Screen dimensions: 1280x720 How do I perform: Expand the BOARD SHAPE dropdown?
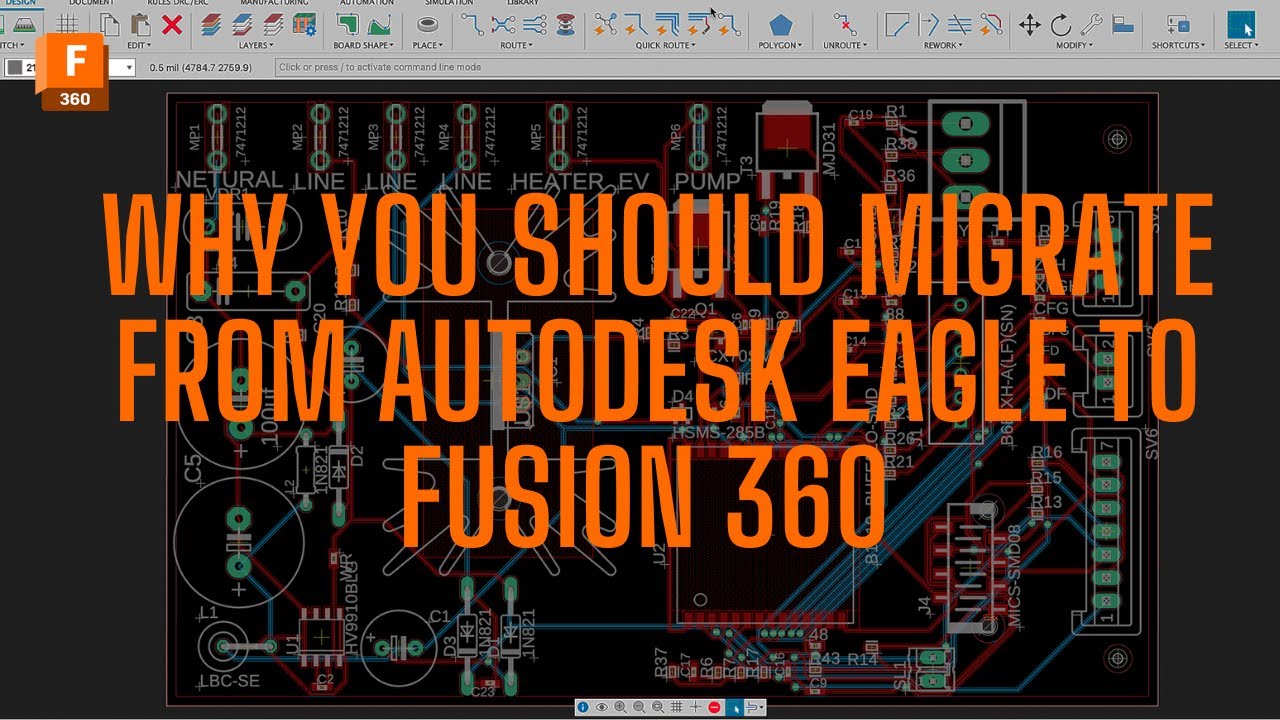point(363,45)
